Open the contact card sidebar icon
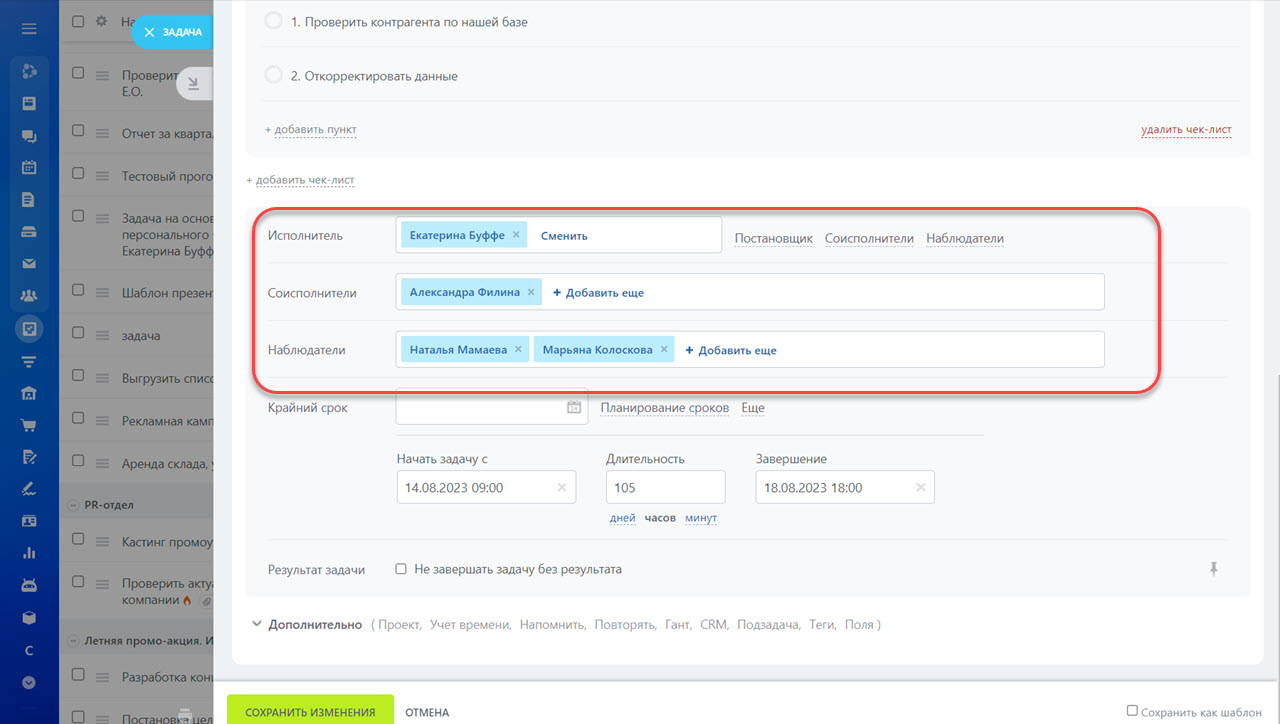This screenshot has height=724, width=1280. (29, 521)
